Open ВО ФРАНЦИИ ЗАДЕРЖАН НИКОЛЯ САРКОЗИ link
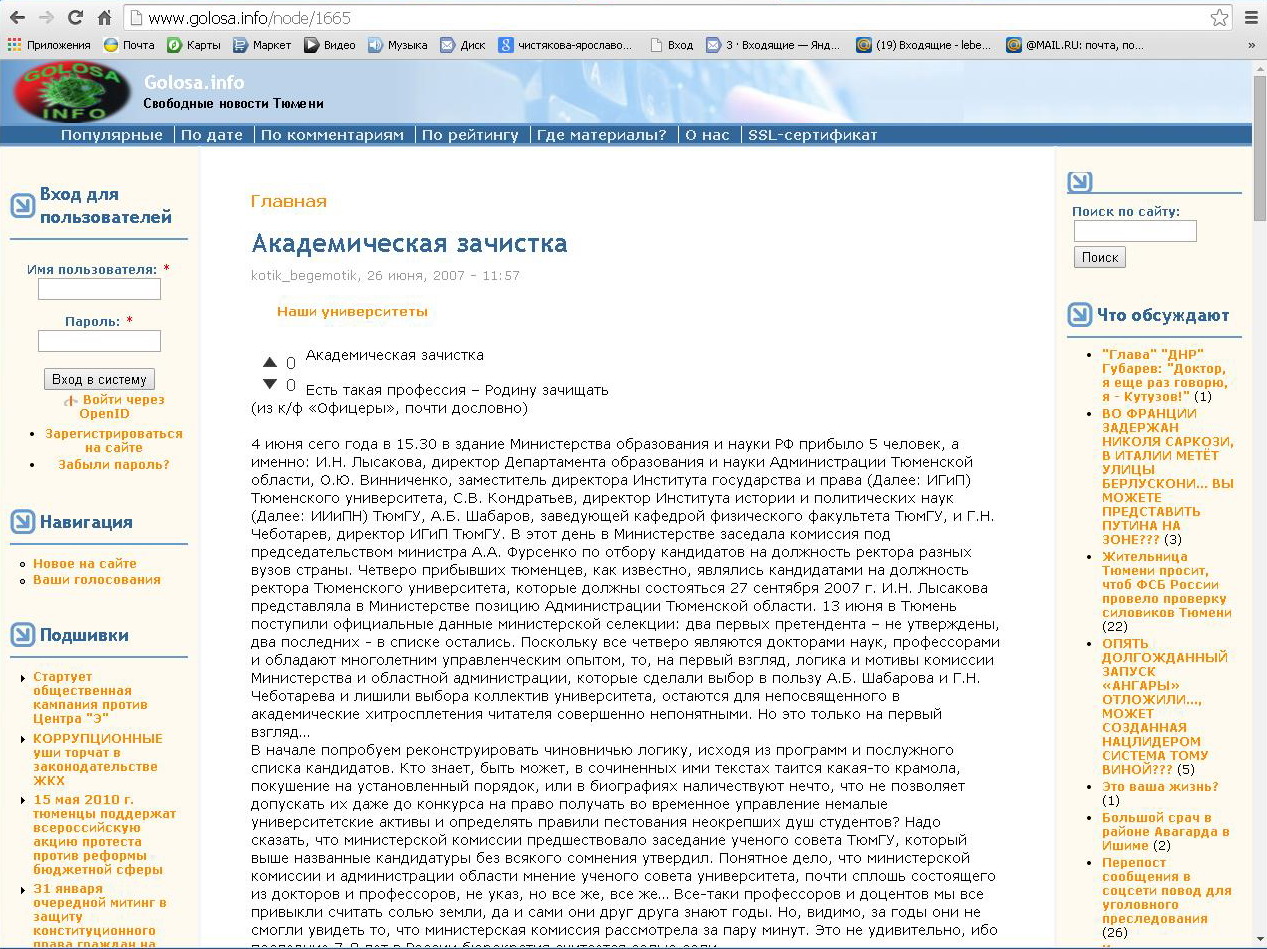 [1168, 476]
